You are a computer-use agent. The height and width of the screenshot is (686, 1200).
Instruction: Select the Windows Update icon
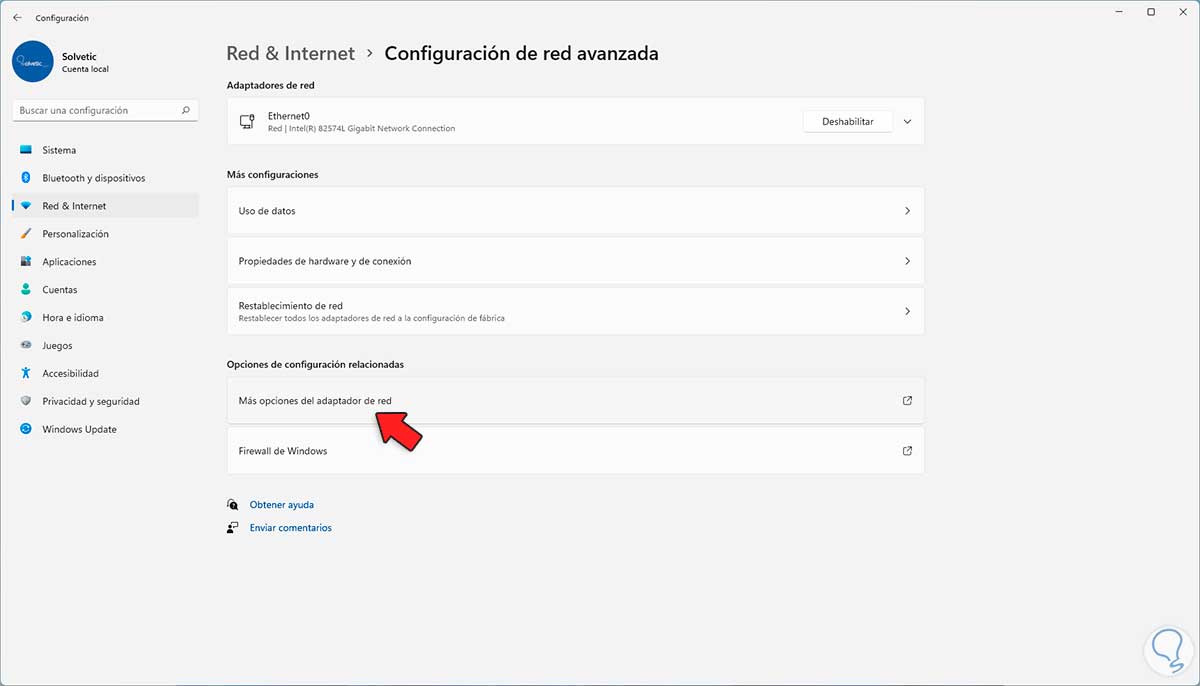pyautogui.click(x=26, y=430)
